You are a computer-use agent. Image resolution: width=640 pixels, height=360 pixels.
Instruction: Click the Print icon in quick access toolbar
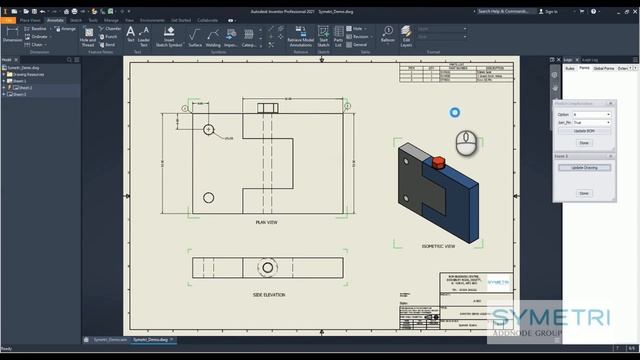(x=74, y=11)
